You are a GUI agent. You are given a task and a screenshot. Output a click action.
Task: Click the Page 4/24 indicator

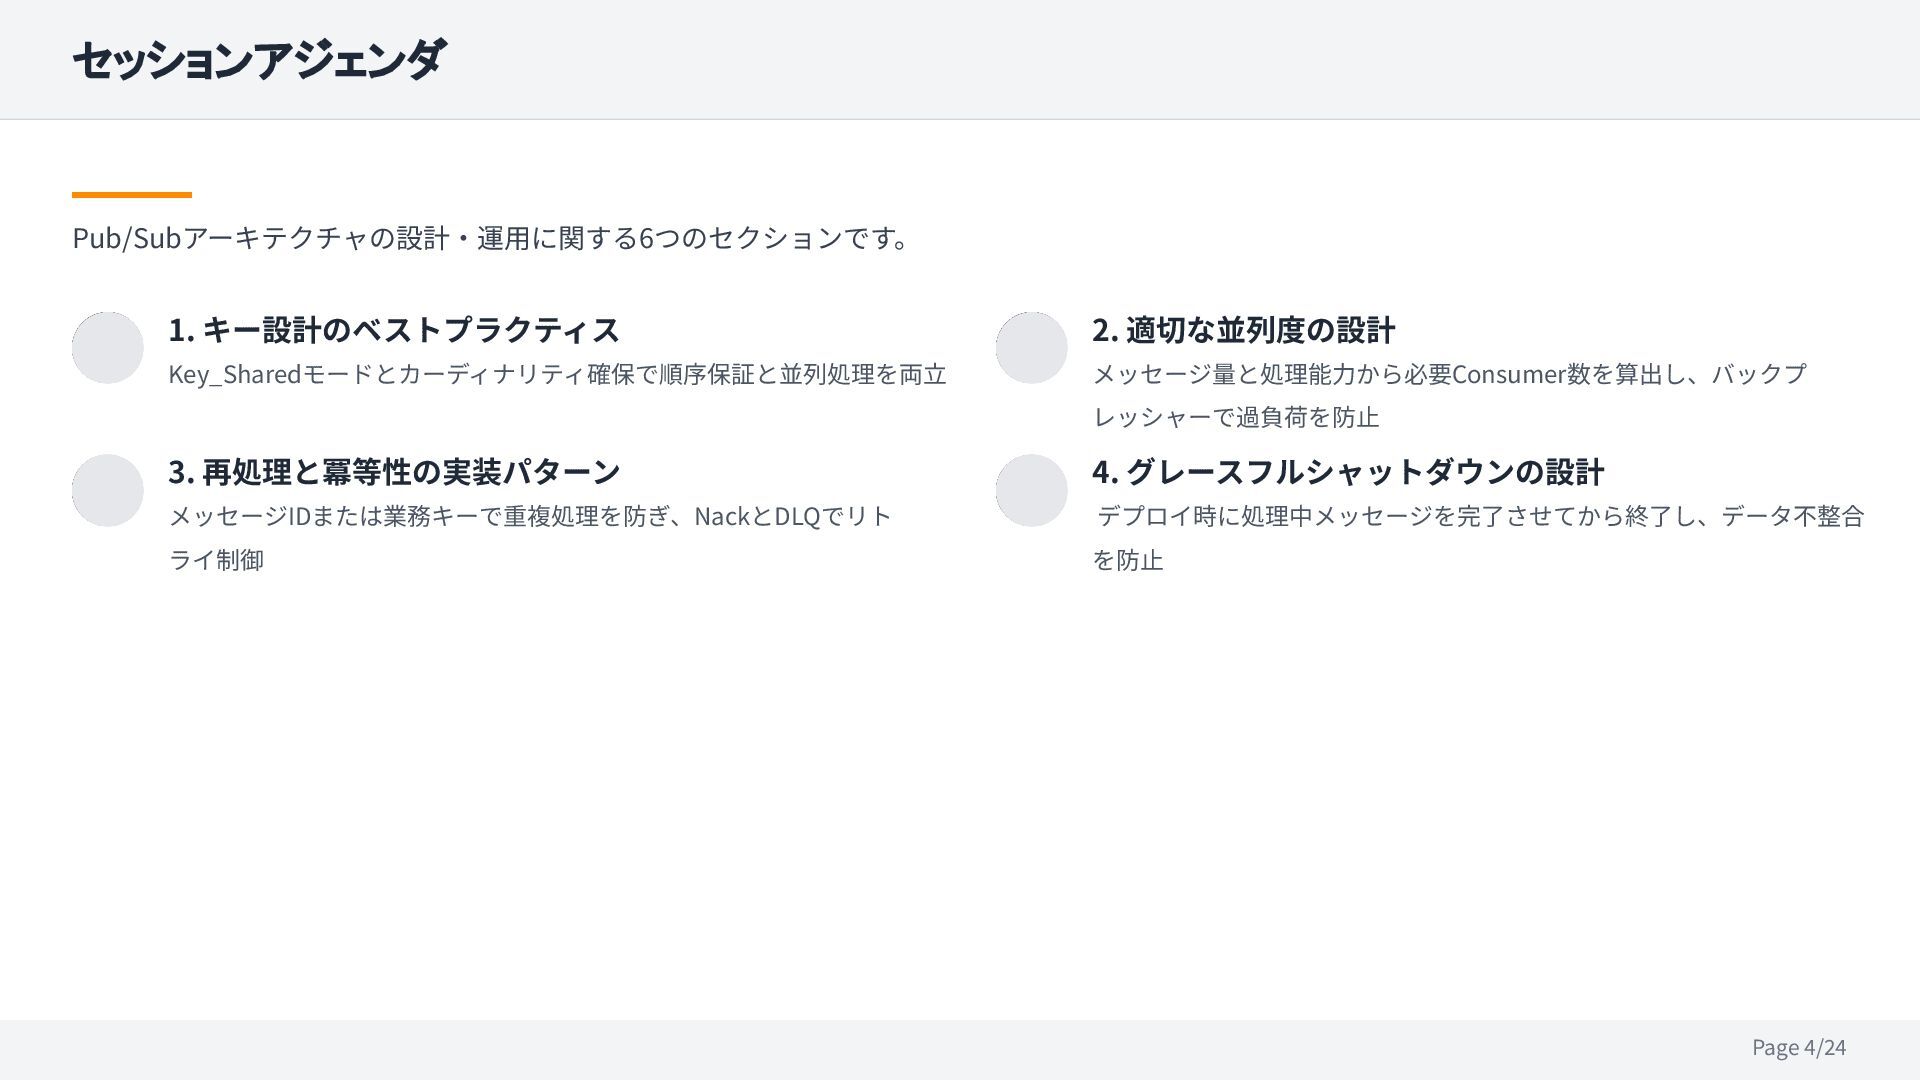(x=1798, y=1048)
